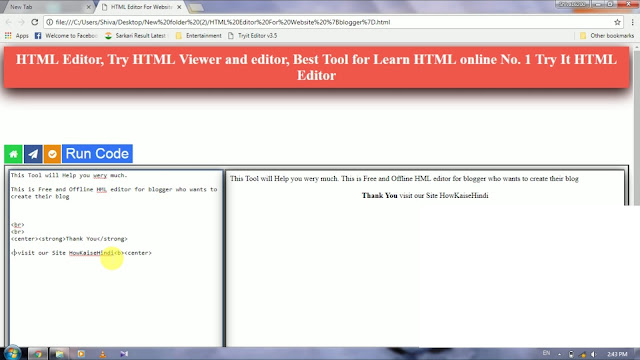Close the New Tab browser tab
The height and width of the screenshot is (360, 640).
pyautogui.click(x=88, y=7)
